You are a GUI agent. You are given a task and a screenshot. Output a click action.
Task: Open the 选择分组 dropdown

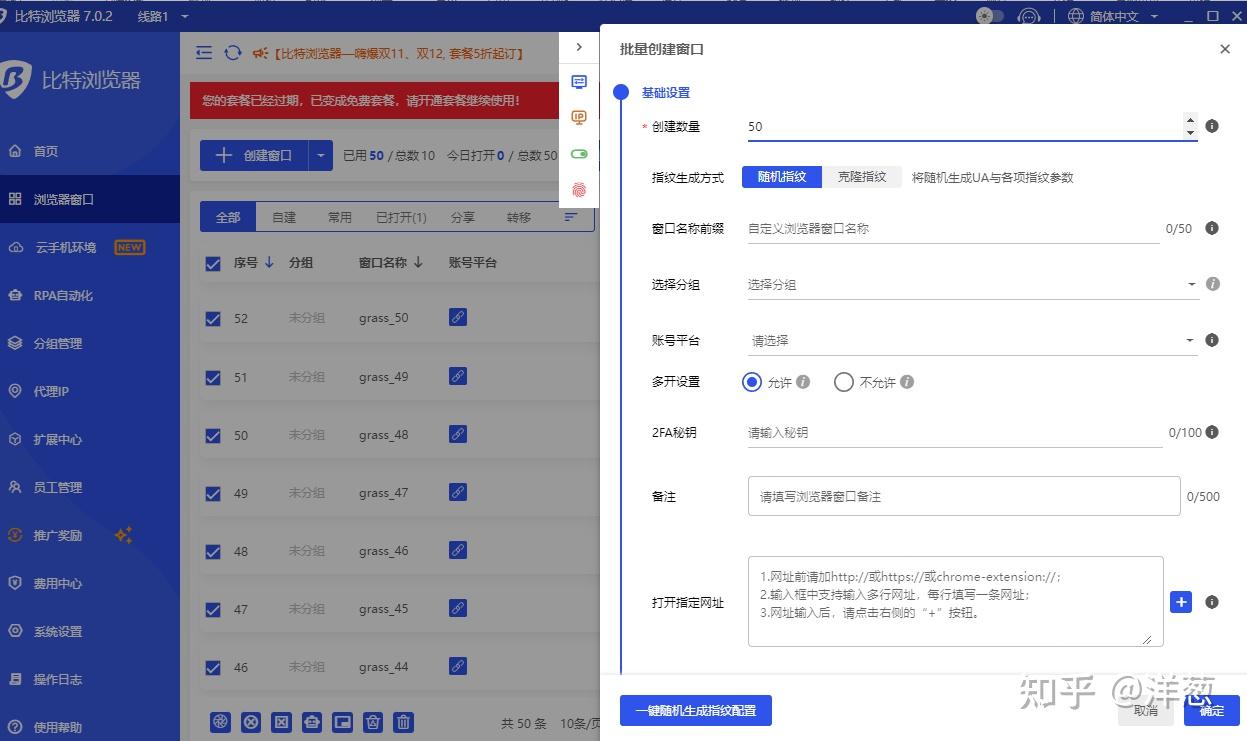click(x=972, y=285)
